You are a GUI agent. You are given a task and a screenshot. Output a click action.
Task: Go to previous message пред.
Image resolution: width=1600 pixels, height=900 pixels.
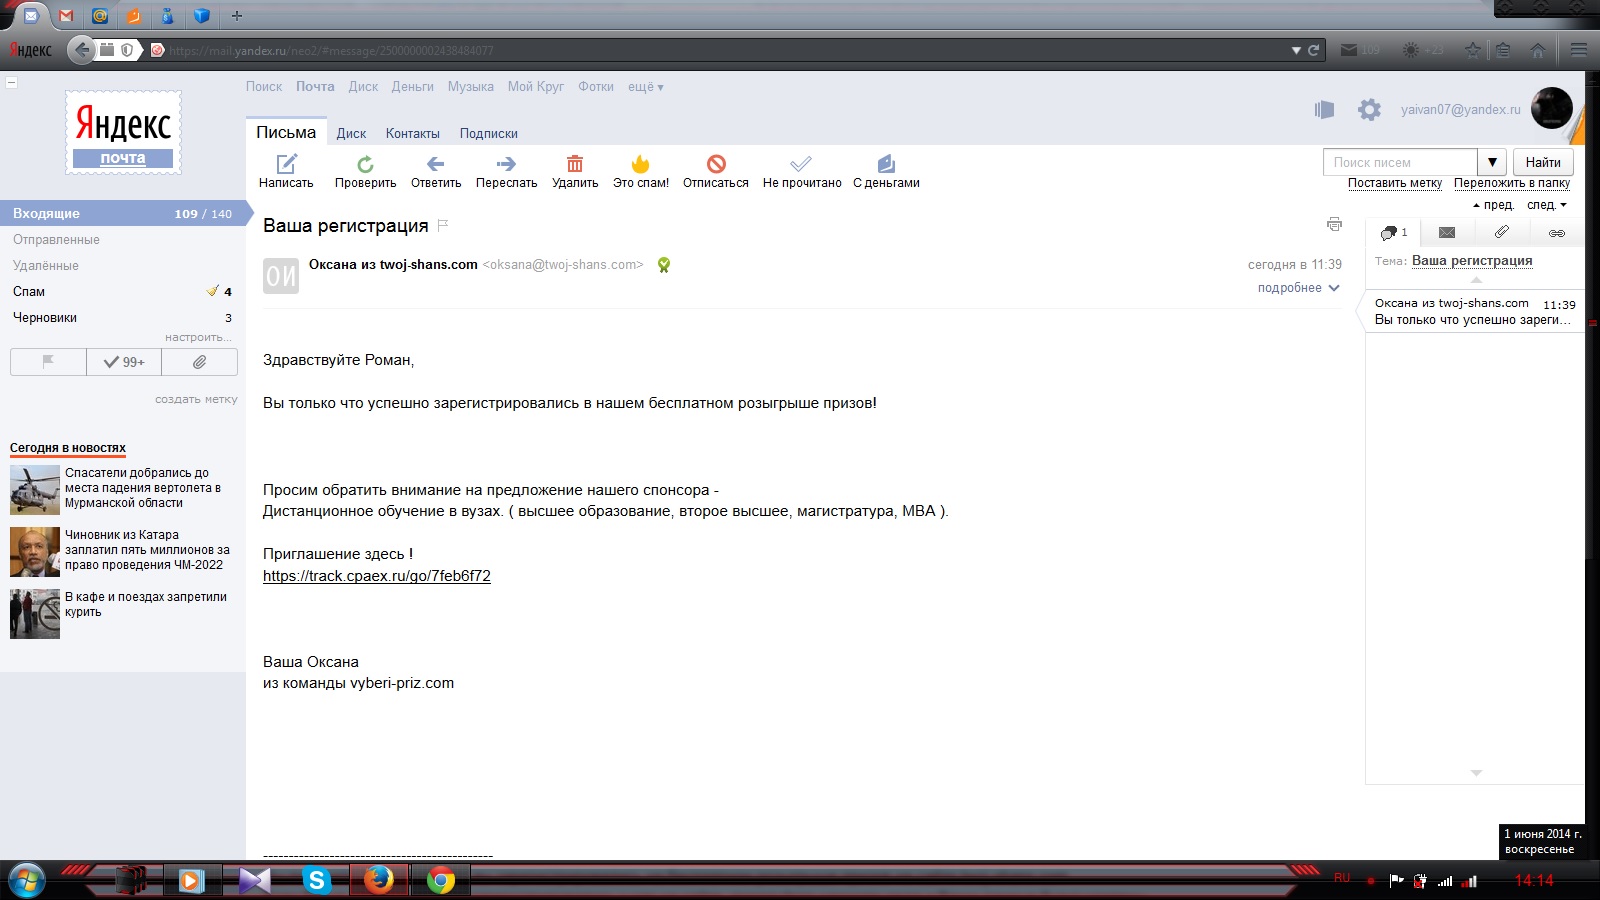tap(1493, 205)
